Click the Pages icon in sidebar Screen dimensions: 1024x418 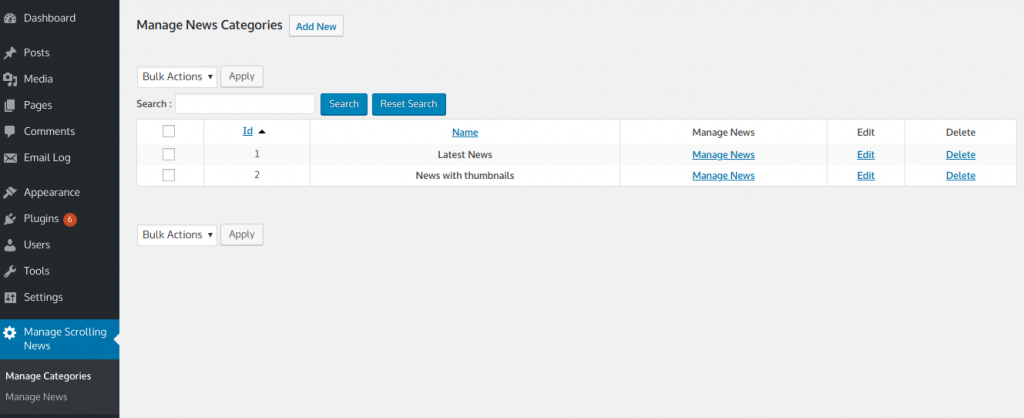10,105
